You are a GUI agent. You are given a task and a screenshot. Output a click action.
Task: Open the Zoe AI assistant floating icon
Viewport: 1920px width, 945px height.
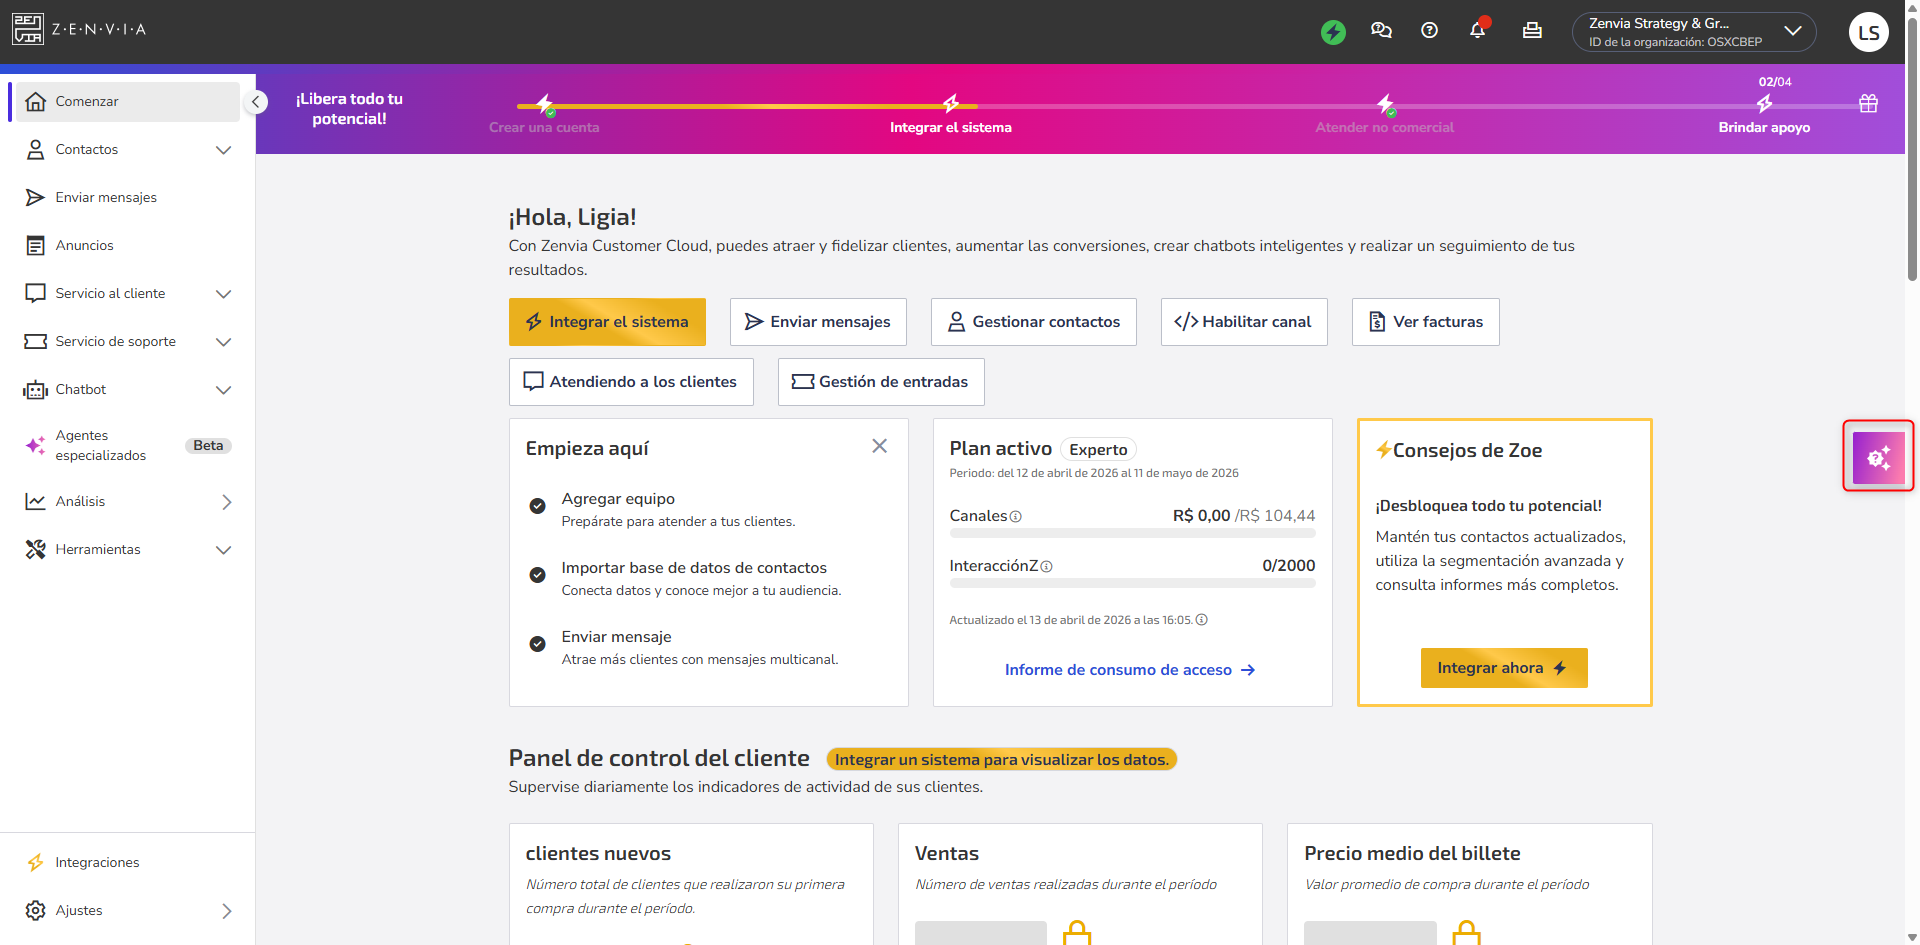coord(1878,456)
